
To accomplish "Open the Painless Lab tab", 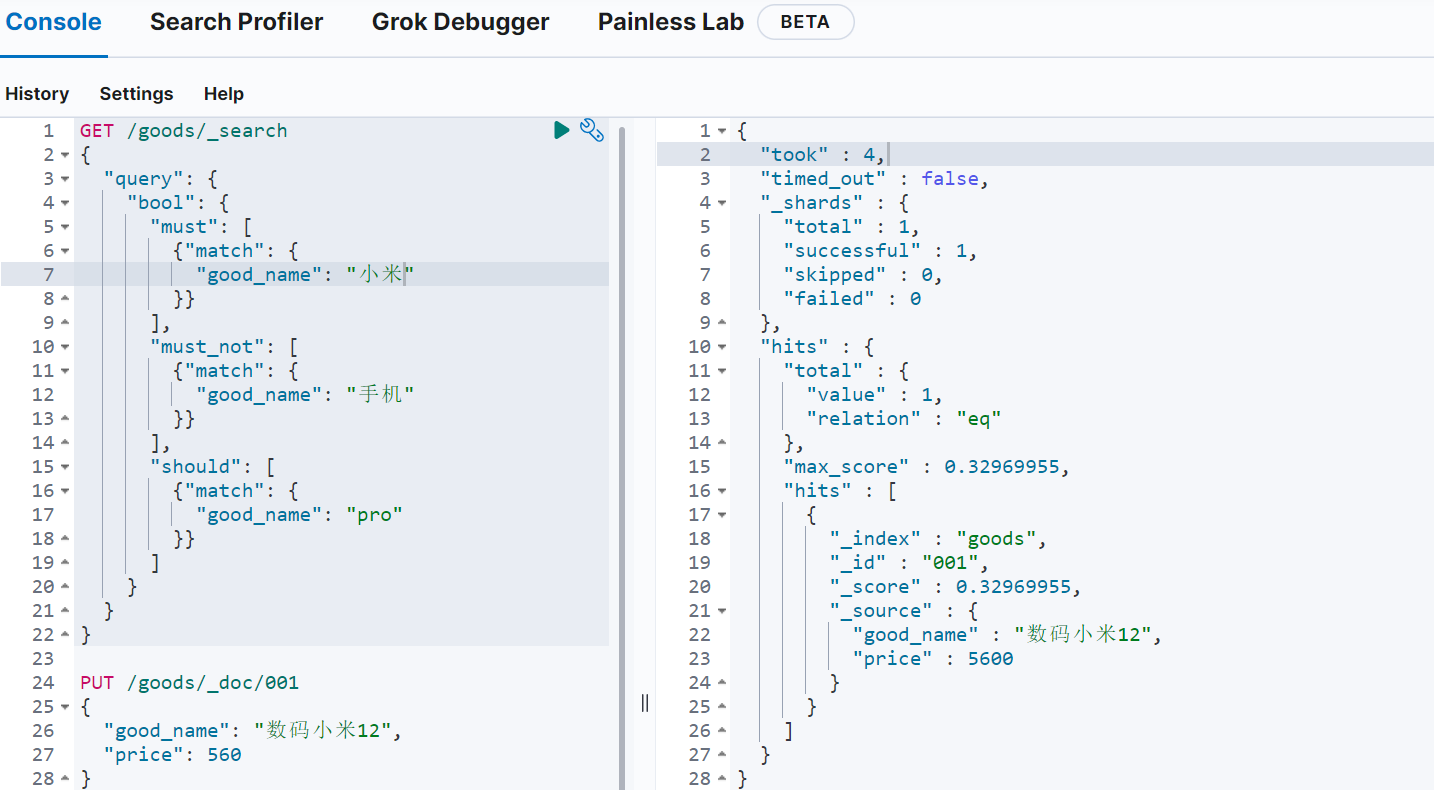I will click(670, 22).
